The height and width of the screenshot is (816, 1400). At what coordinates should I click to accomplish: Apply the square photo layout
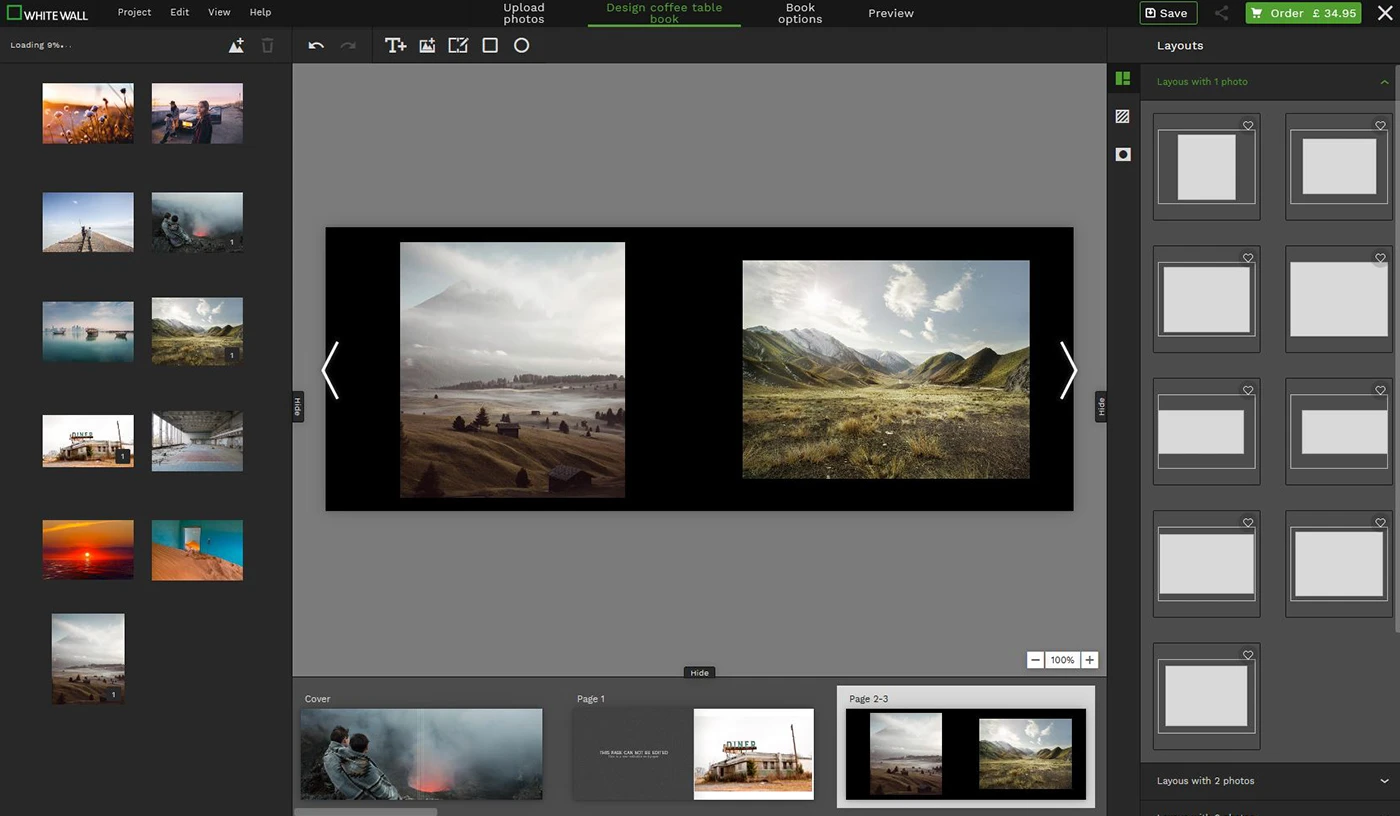pos(1206,167)
